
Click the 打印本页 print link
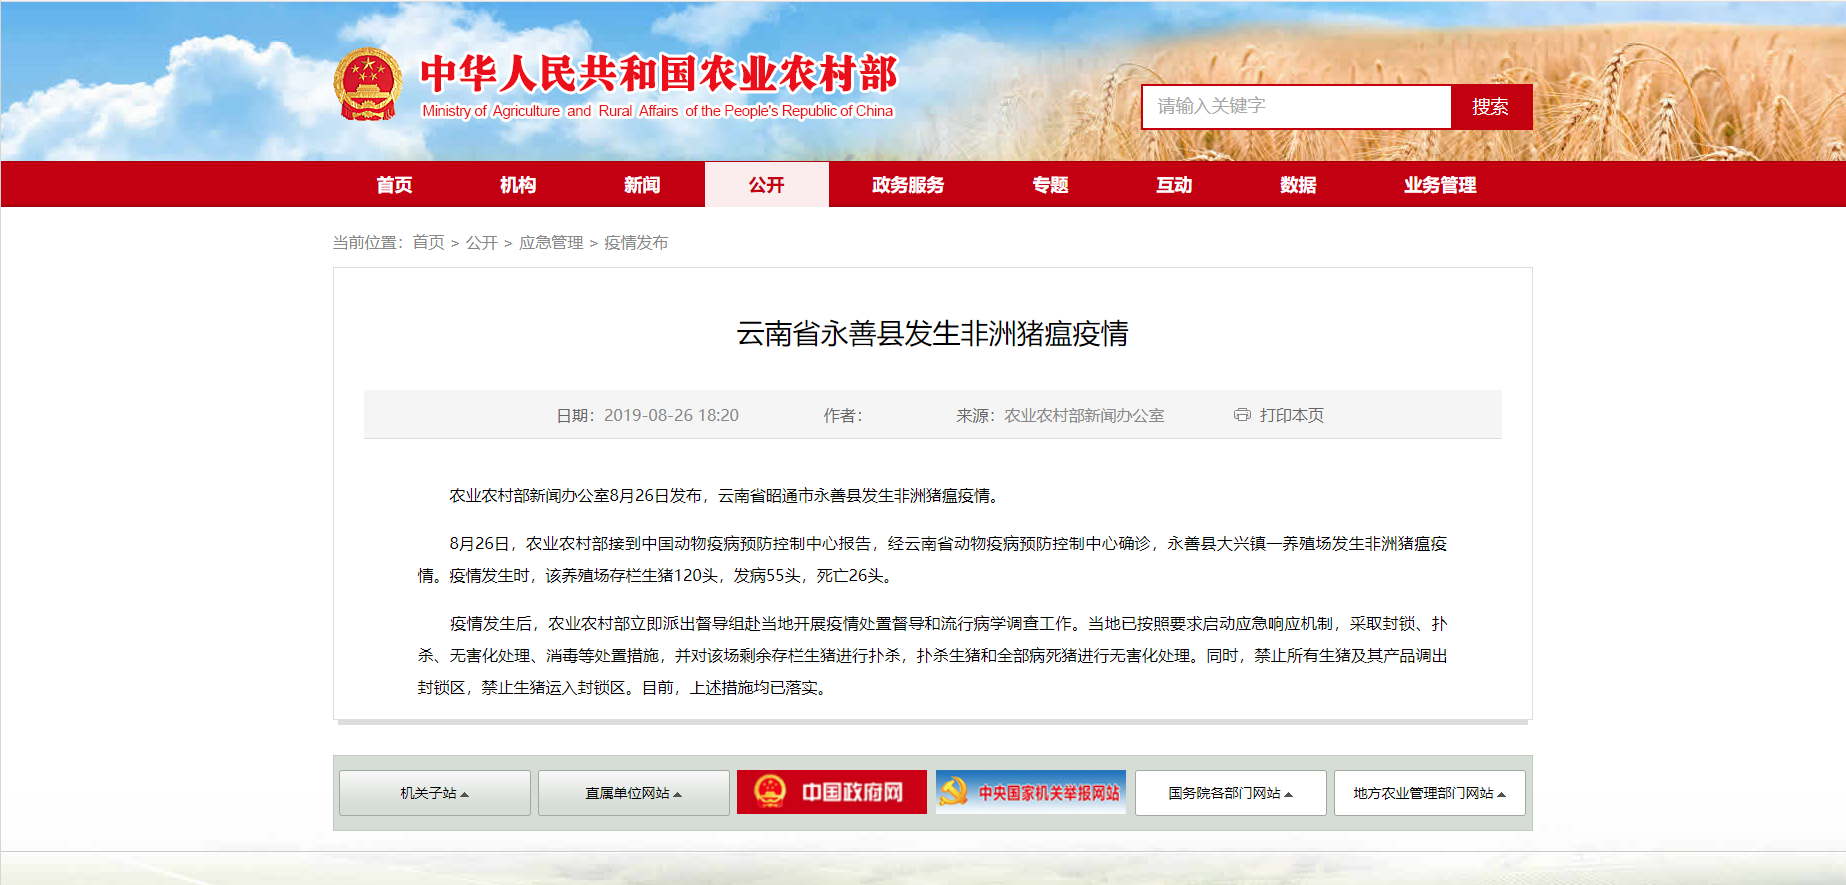coord(1291,415)
